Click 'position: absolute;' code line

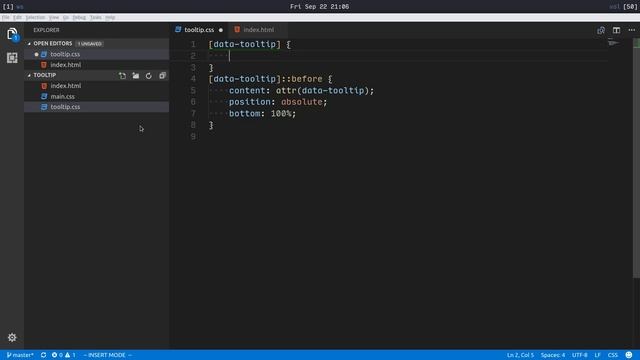[x=278, y=102]
